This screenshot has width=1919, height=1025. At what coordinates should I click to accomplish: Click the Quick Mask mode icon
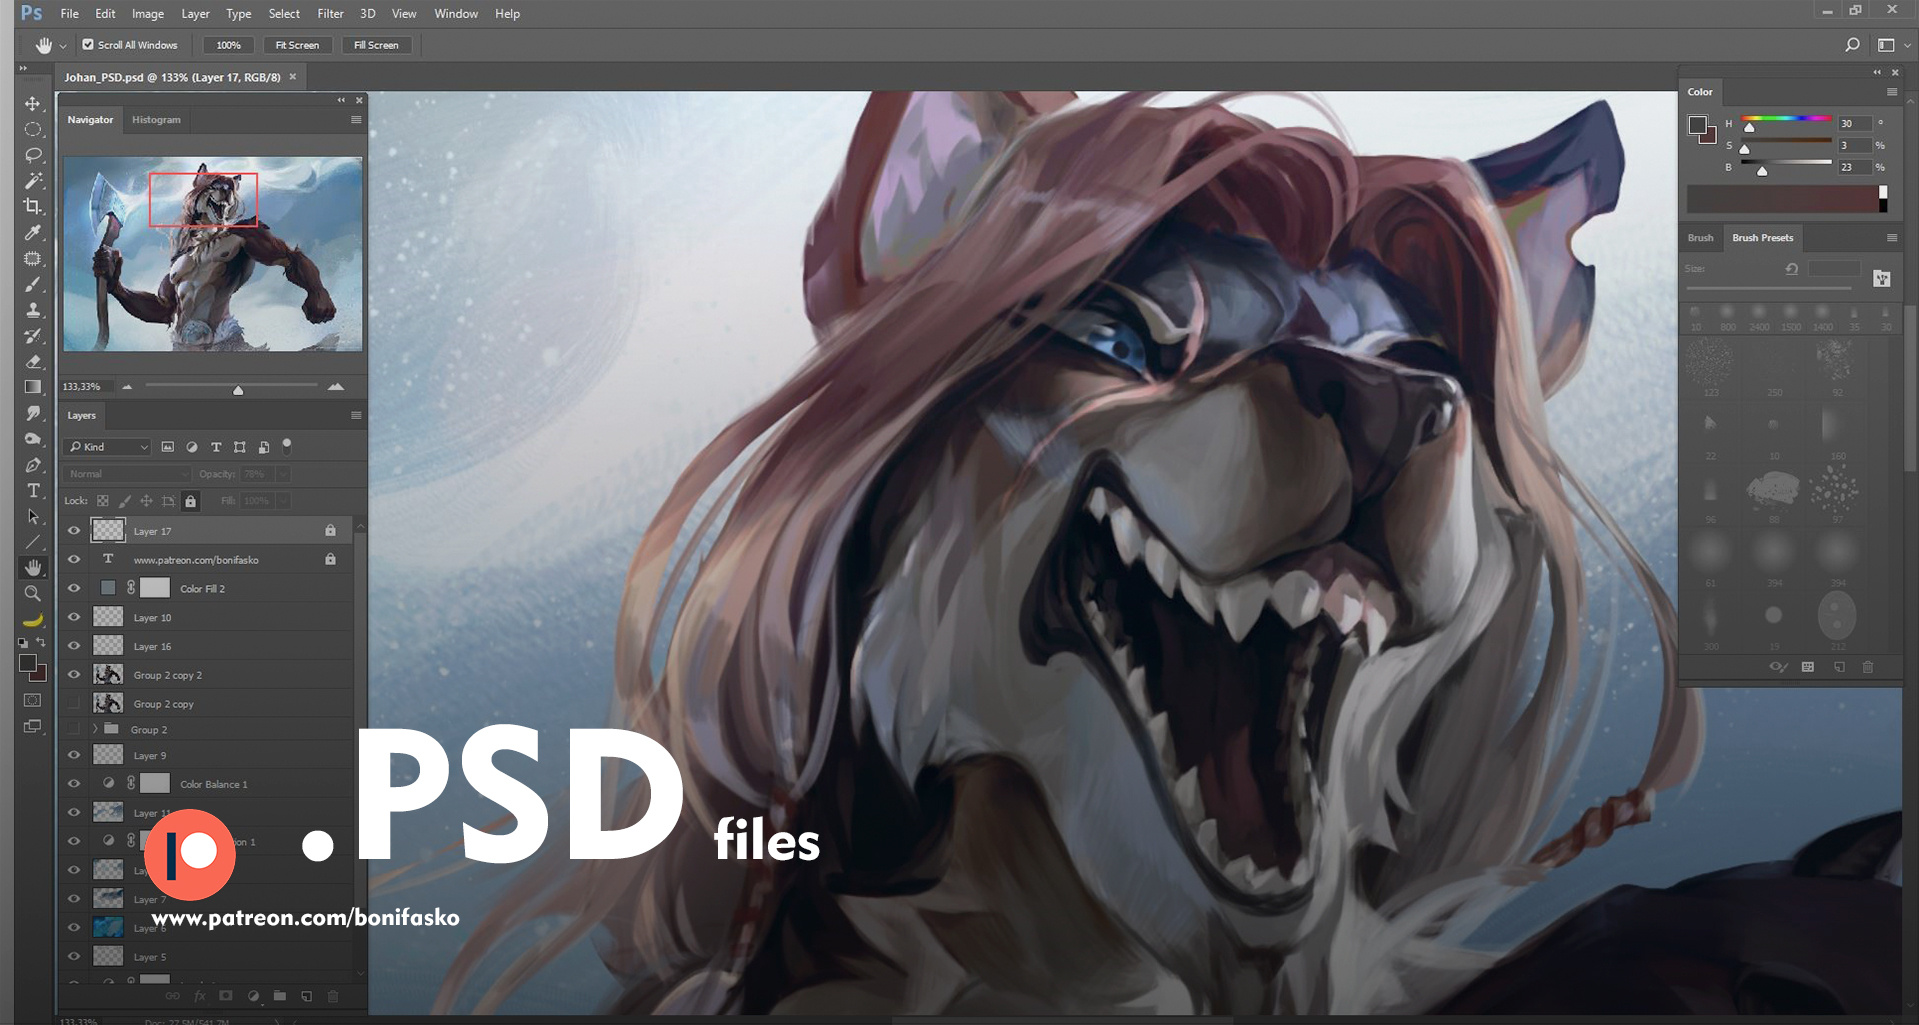pyautogui.click(x=33, y=700)
